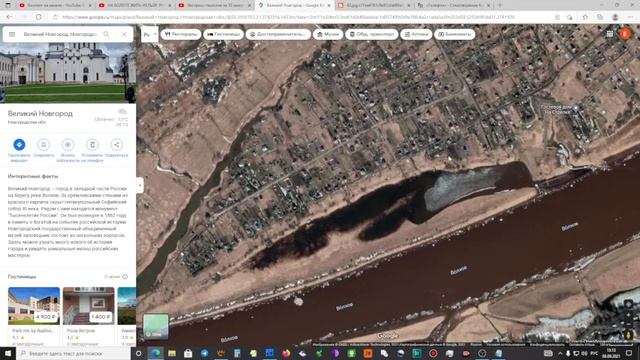The height and width of the screenshot is (360, 640).
Task: Open the Windows Start menu
Action: tap(8, 353)
